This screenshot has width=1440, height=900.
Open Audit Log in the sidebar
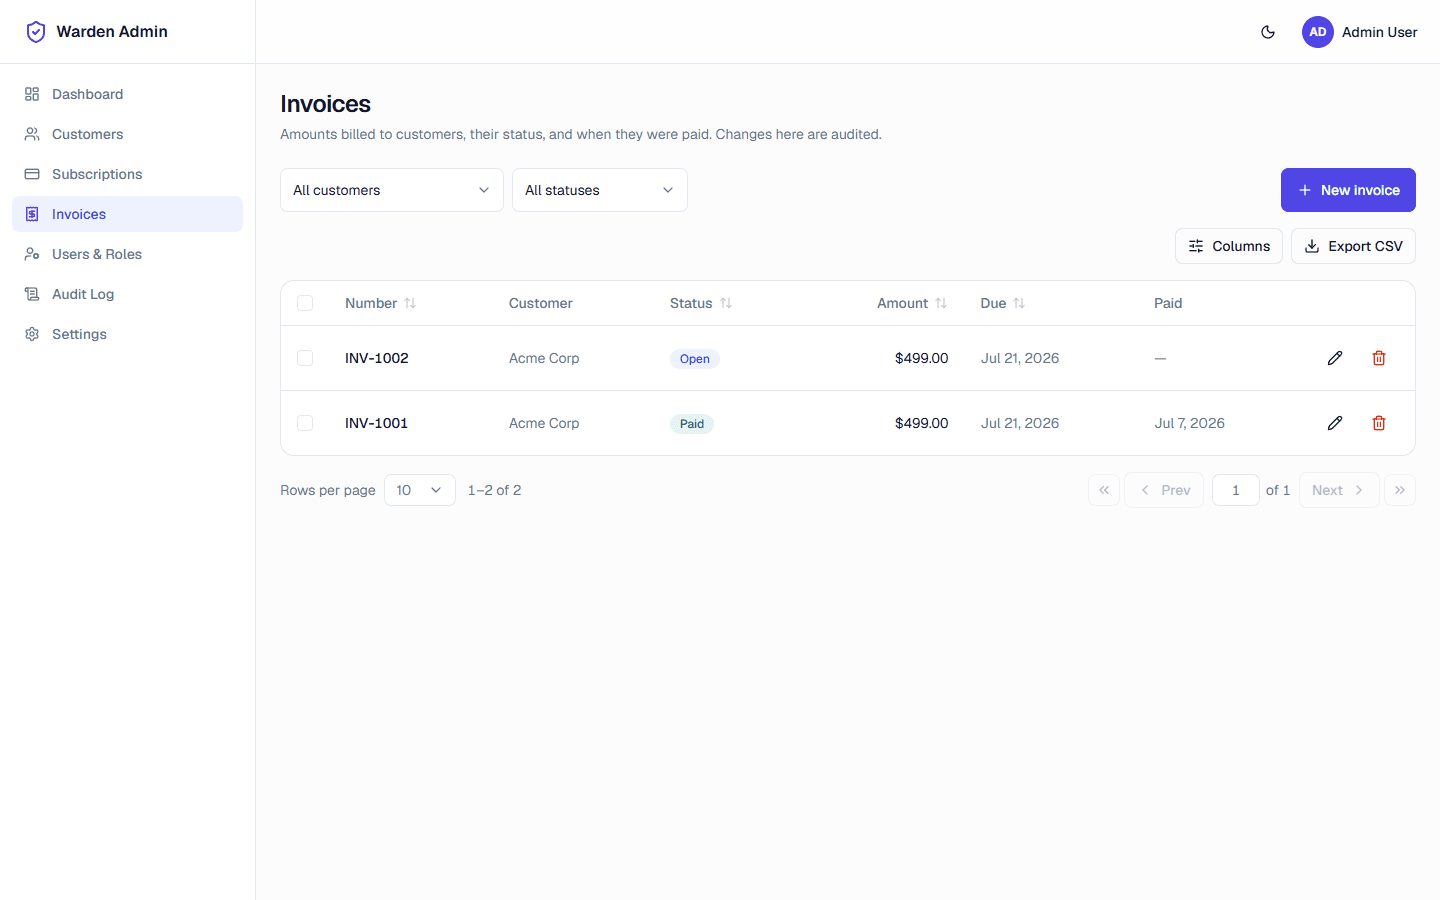pos(127,294)
